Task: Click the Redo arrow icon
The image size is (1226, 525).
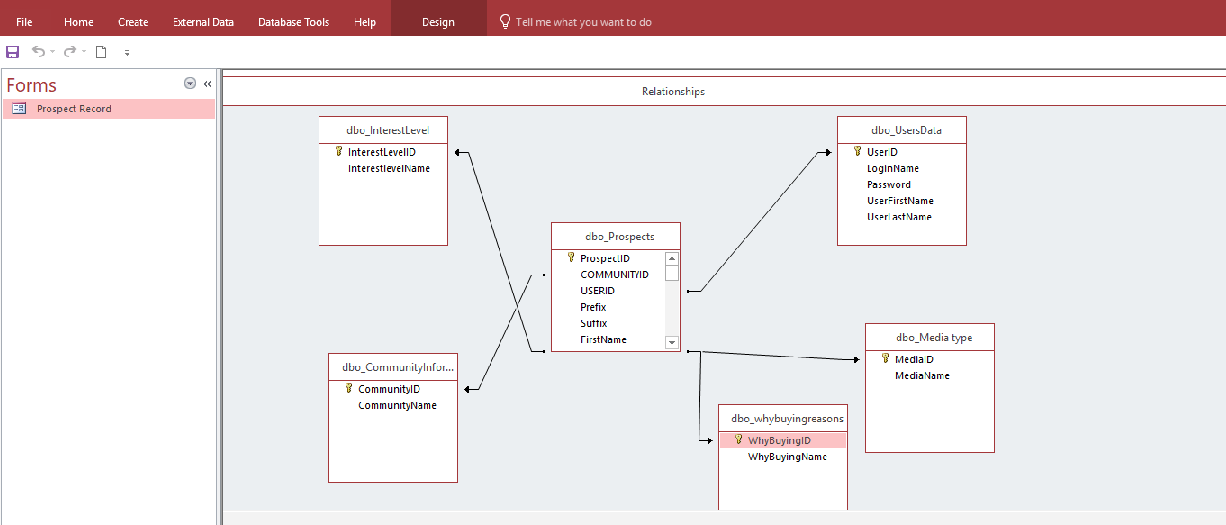Action: tap(70, 52)
